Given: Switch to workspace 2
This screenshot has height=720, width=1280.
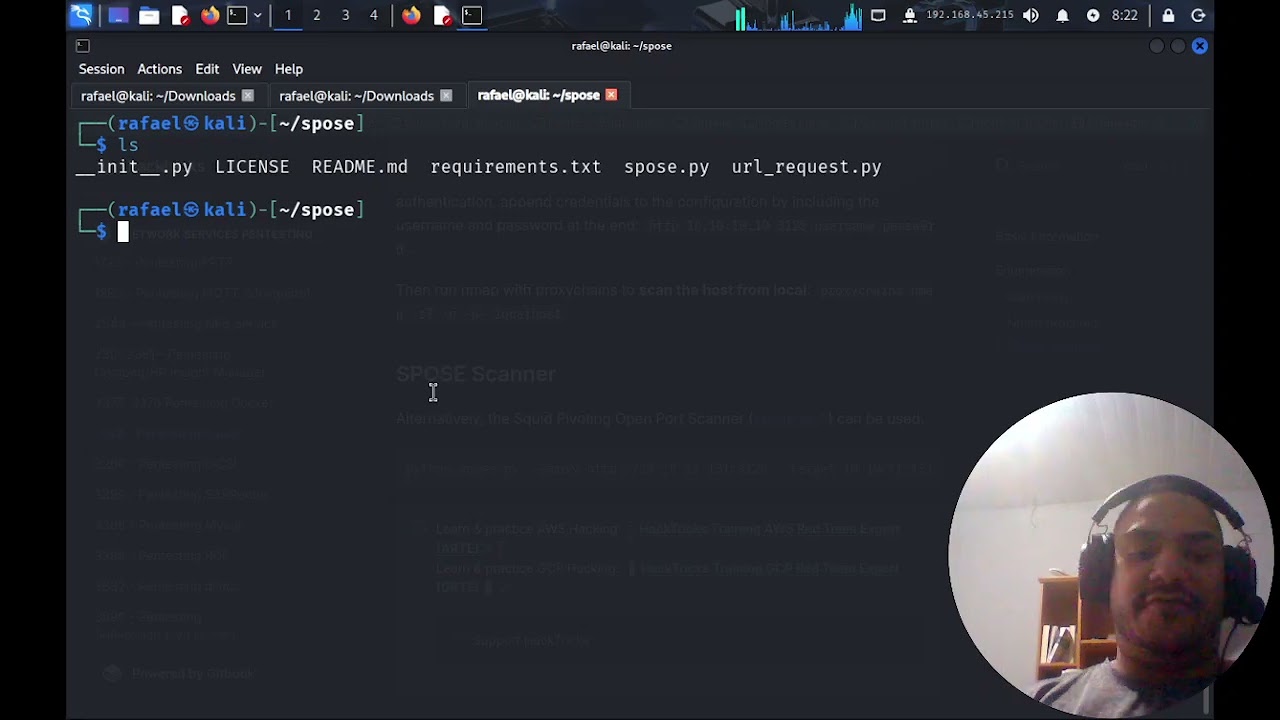Looking at the screenshot, I should click(x=317, y=15).
